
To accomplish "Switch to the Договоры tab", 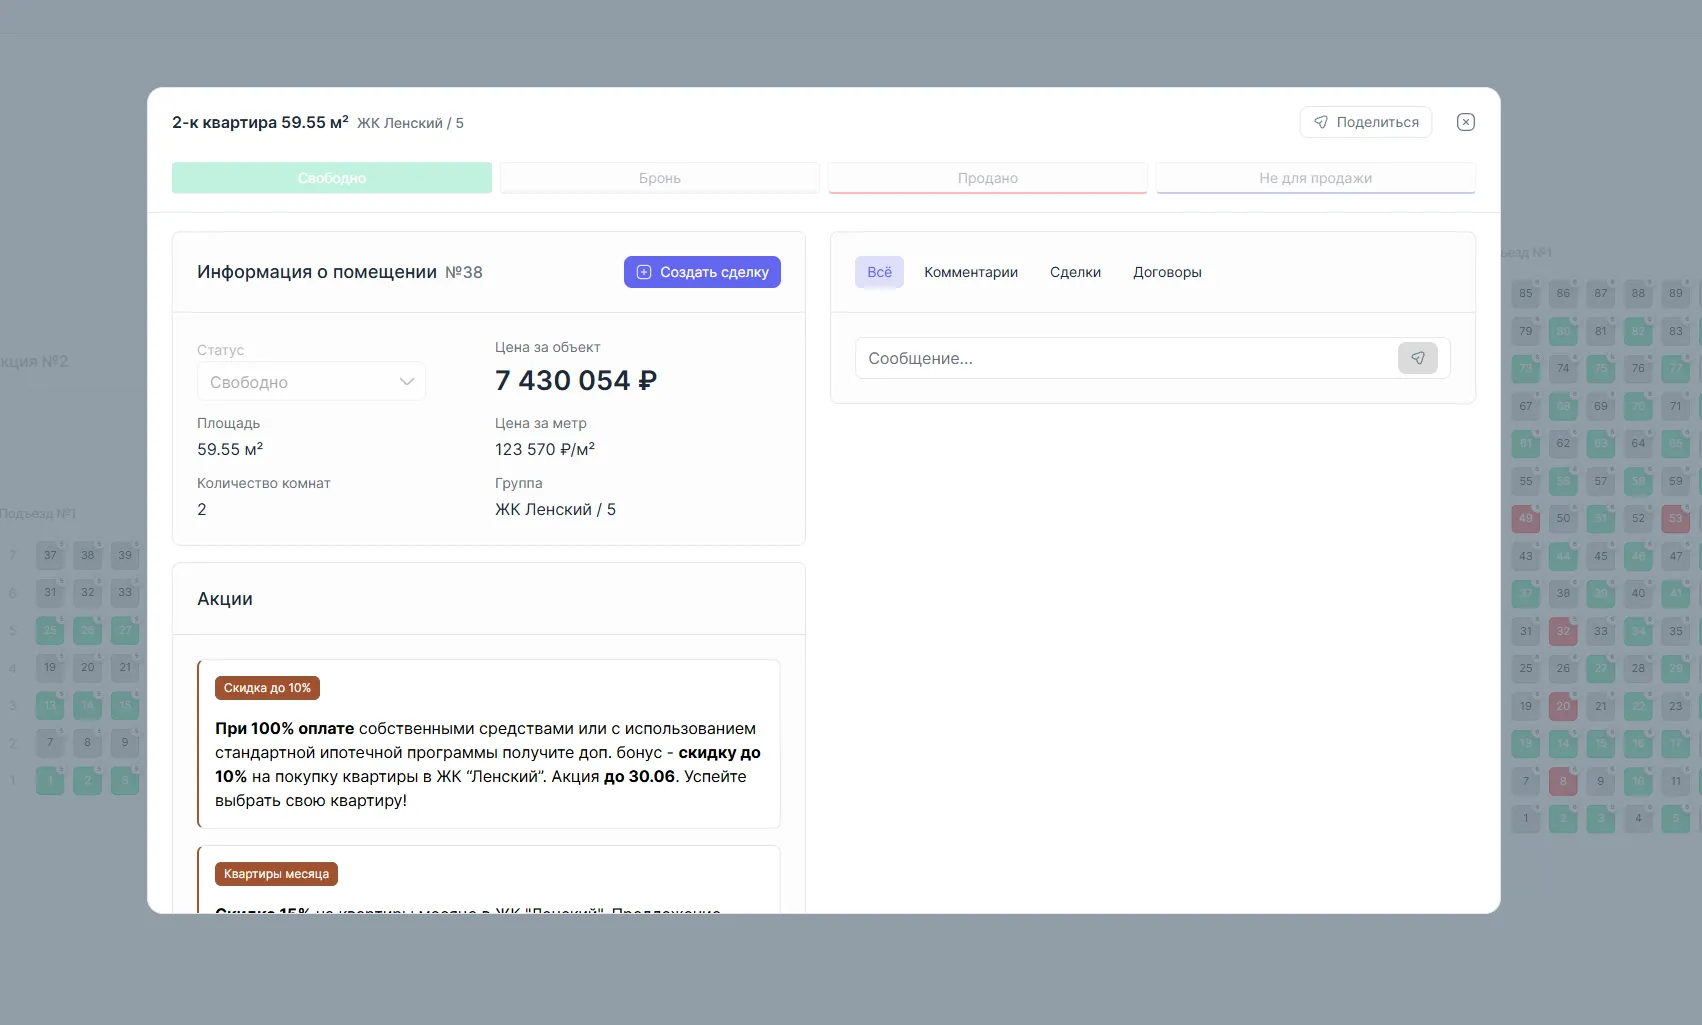I will 1167,272.
